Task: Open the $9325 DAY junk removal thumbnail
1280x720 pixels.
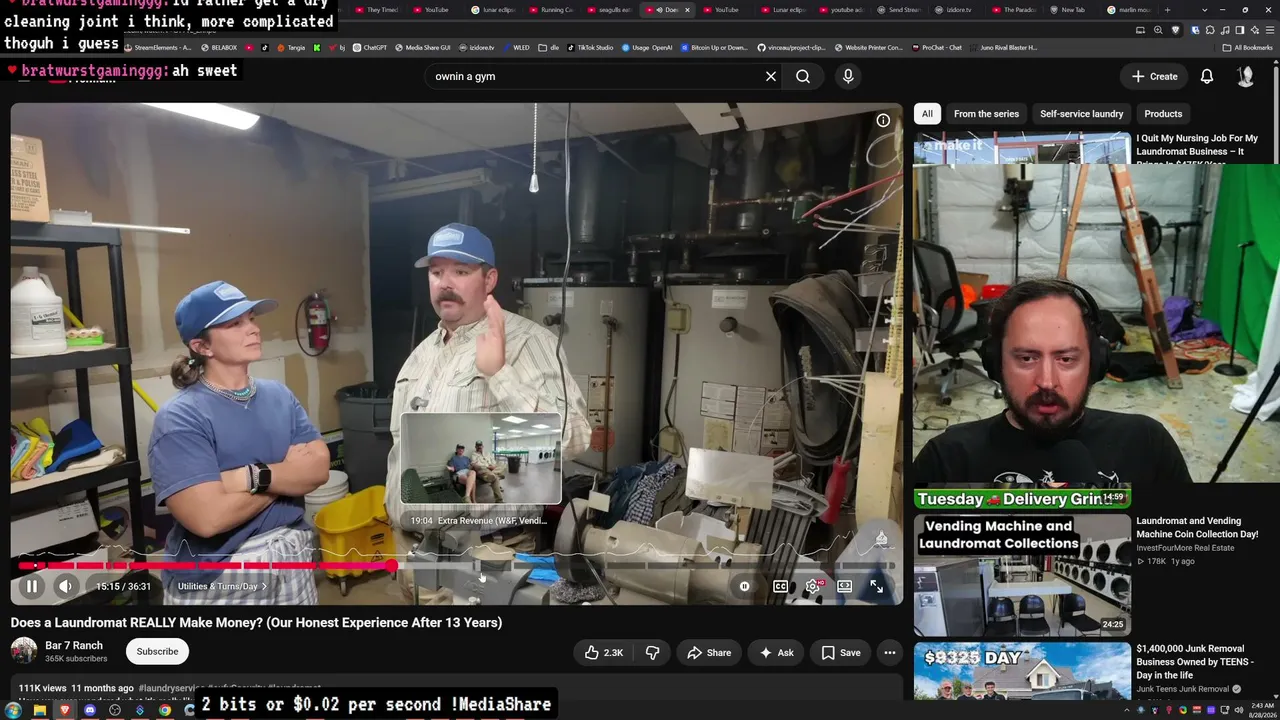Action: click(x=1022, y=672)
